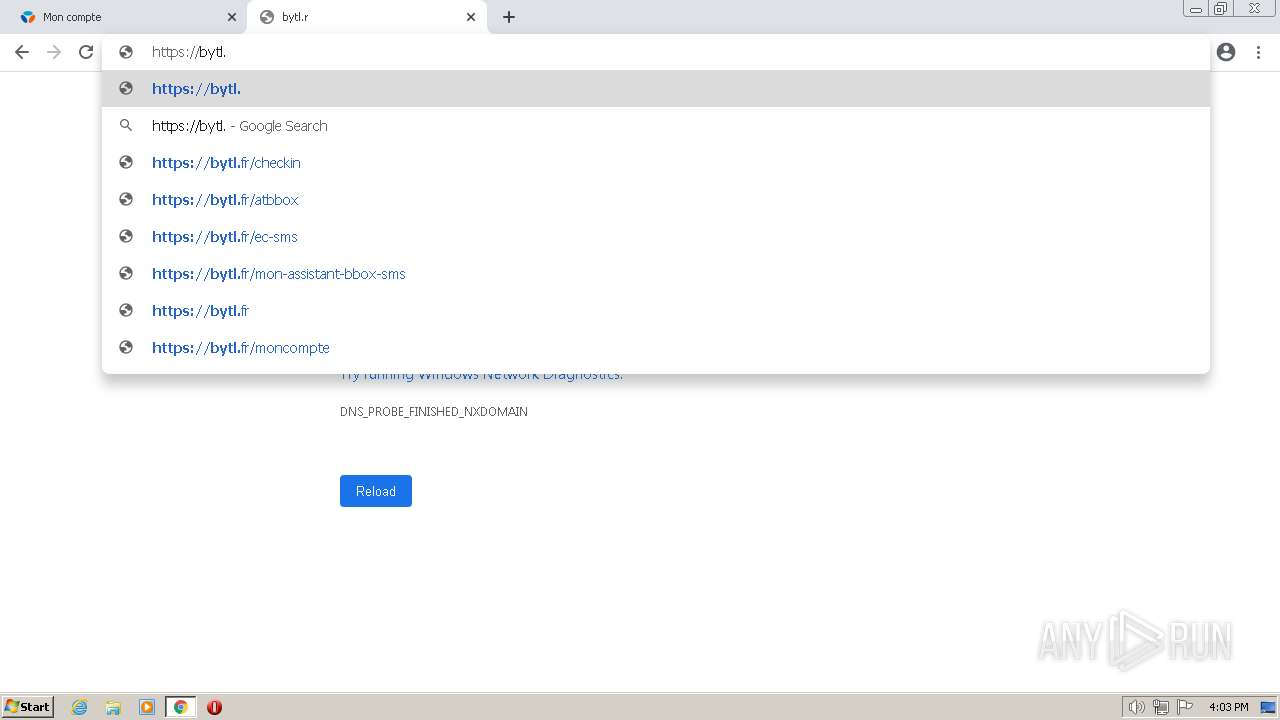1280x720 pixels.
Task: Click the globe icon beside the checkin suggestion
Action: pyautogui.click(x=126, y=162)
